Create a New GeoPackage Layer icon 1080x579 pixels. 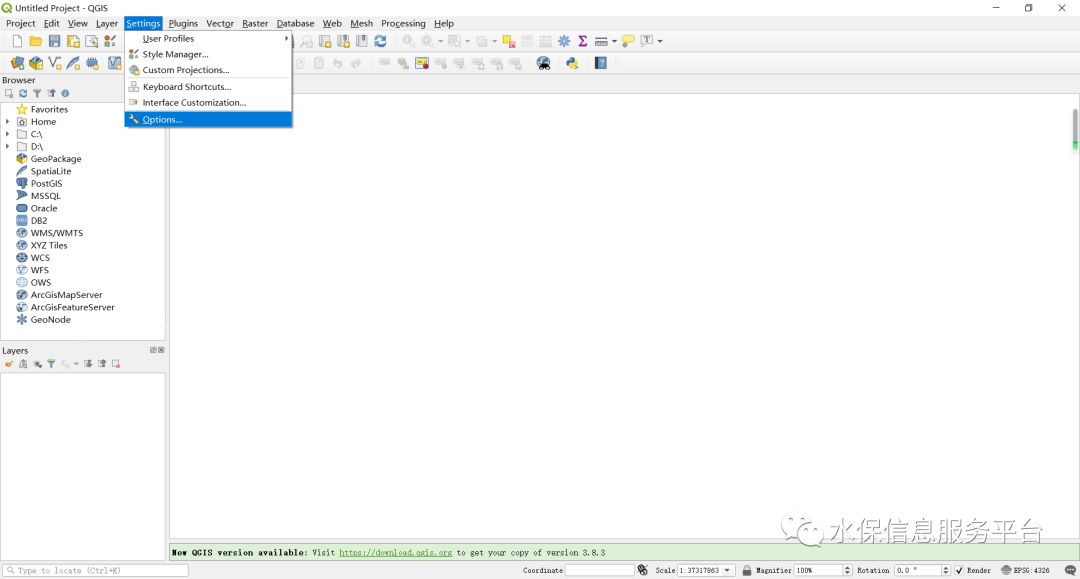pos(36,63)
